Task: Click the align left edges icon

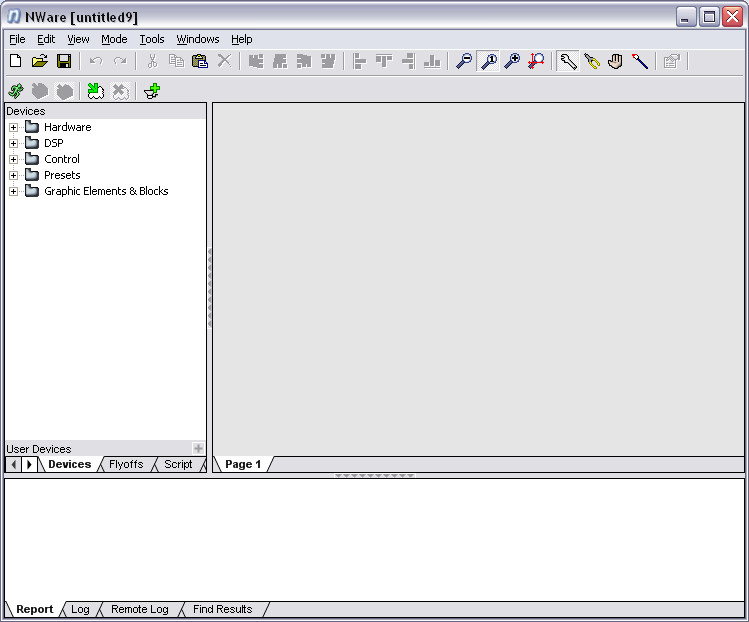Action: coord(359,61)
